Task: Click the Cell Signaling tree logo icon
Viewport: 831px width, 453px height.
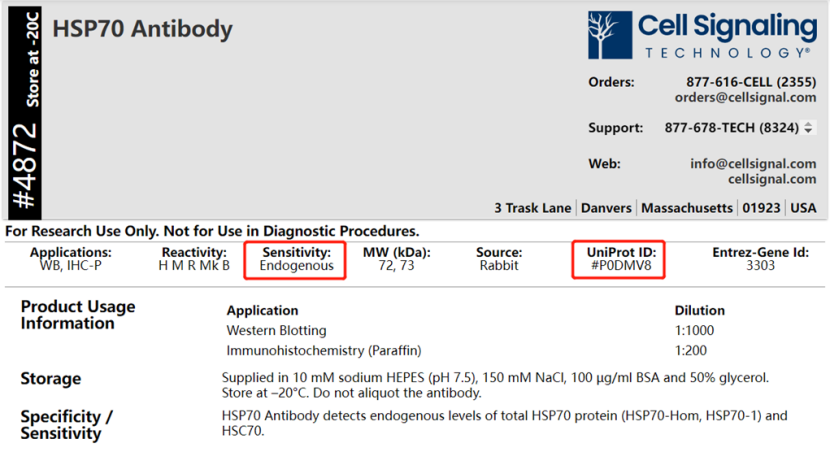Action: click(610, 36)
